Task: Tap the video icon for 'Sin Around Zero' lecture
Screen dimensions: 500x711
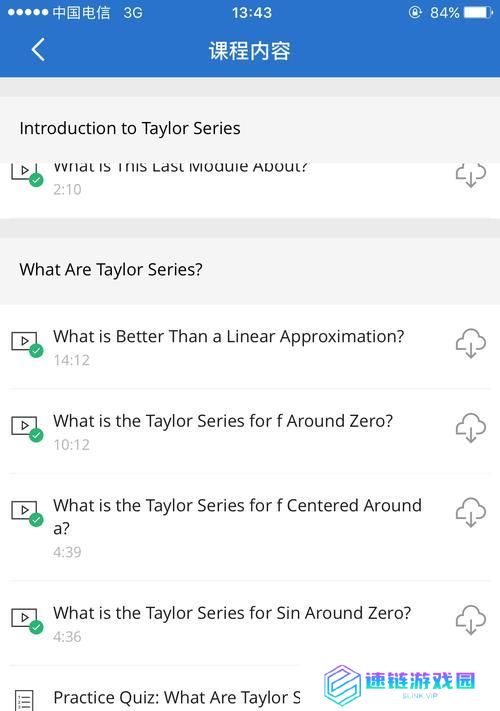Action: [x=27, y=620]
